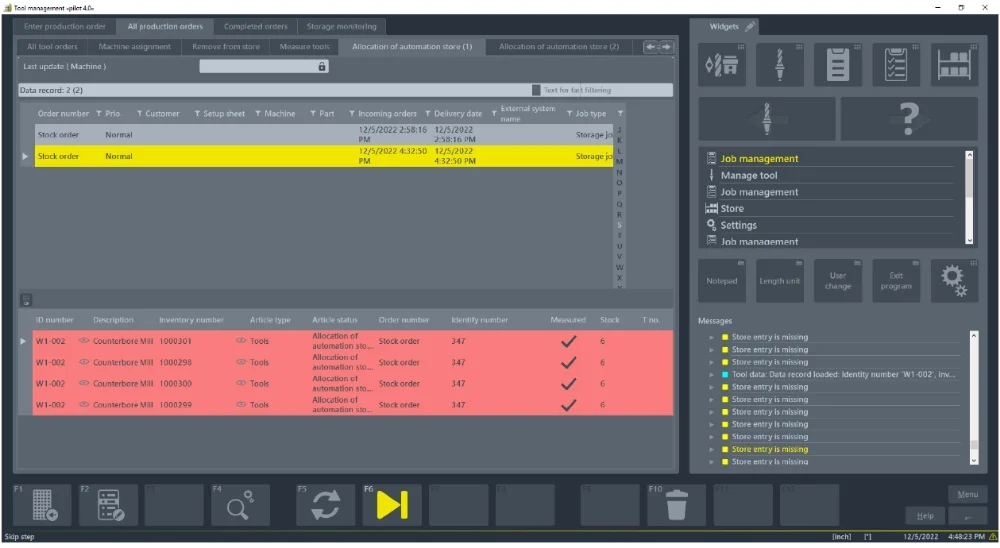Click the F10 trash delete icon

pyautogui.click(x=676, y=505)
